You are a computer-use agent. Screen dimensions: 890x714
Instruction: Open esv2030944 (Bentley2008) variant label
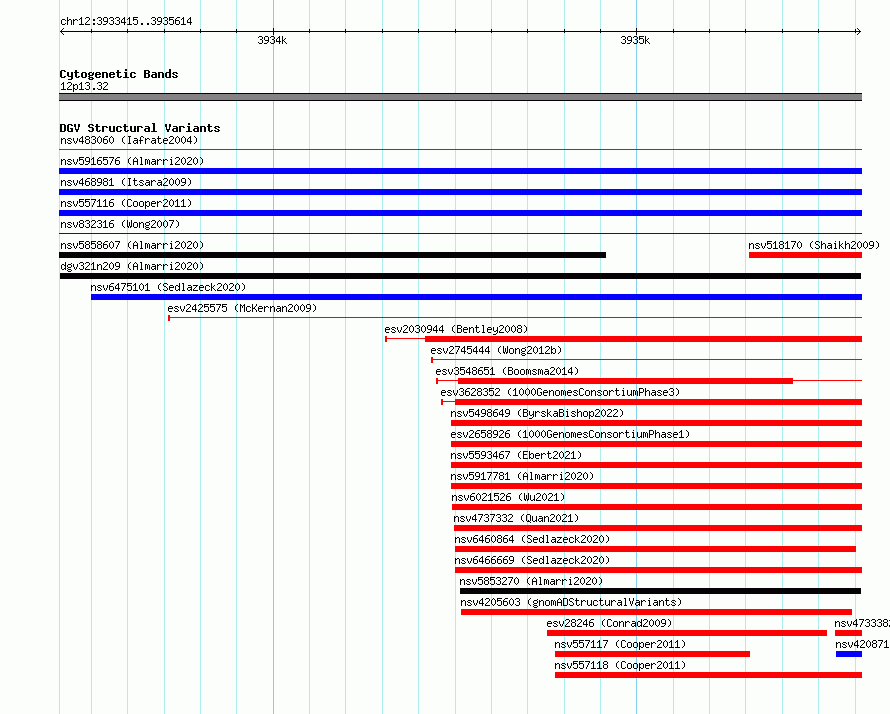tap(456, 329)
